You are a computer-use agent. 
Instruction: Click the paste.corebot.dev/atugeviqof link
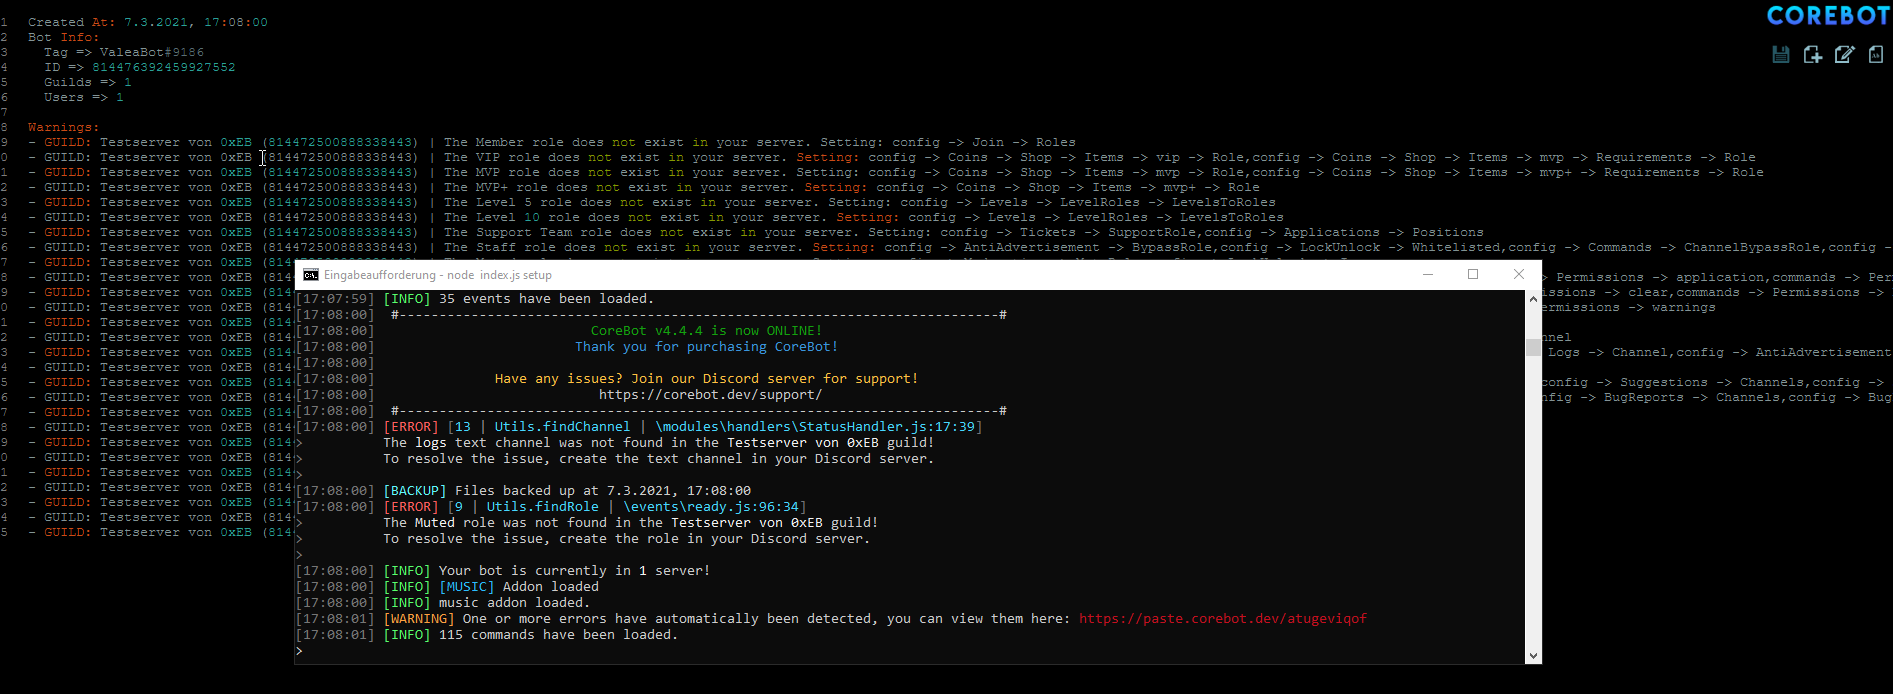[1222, 619]
